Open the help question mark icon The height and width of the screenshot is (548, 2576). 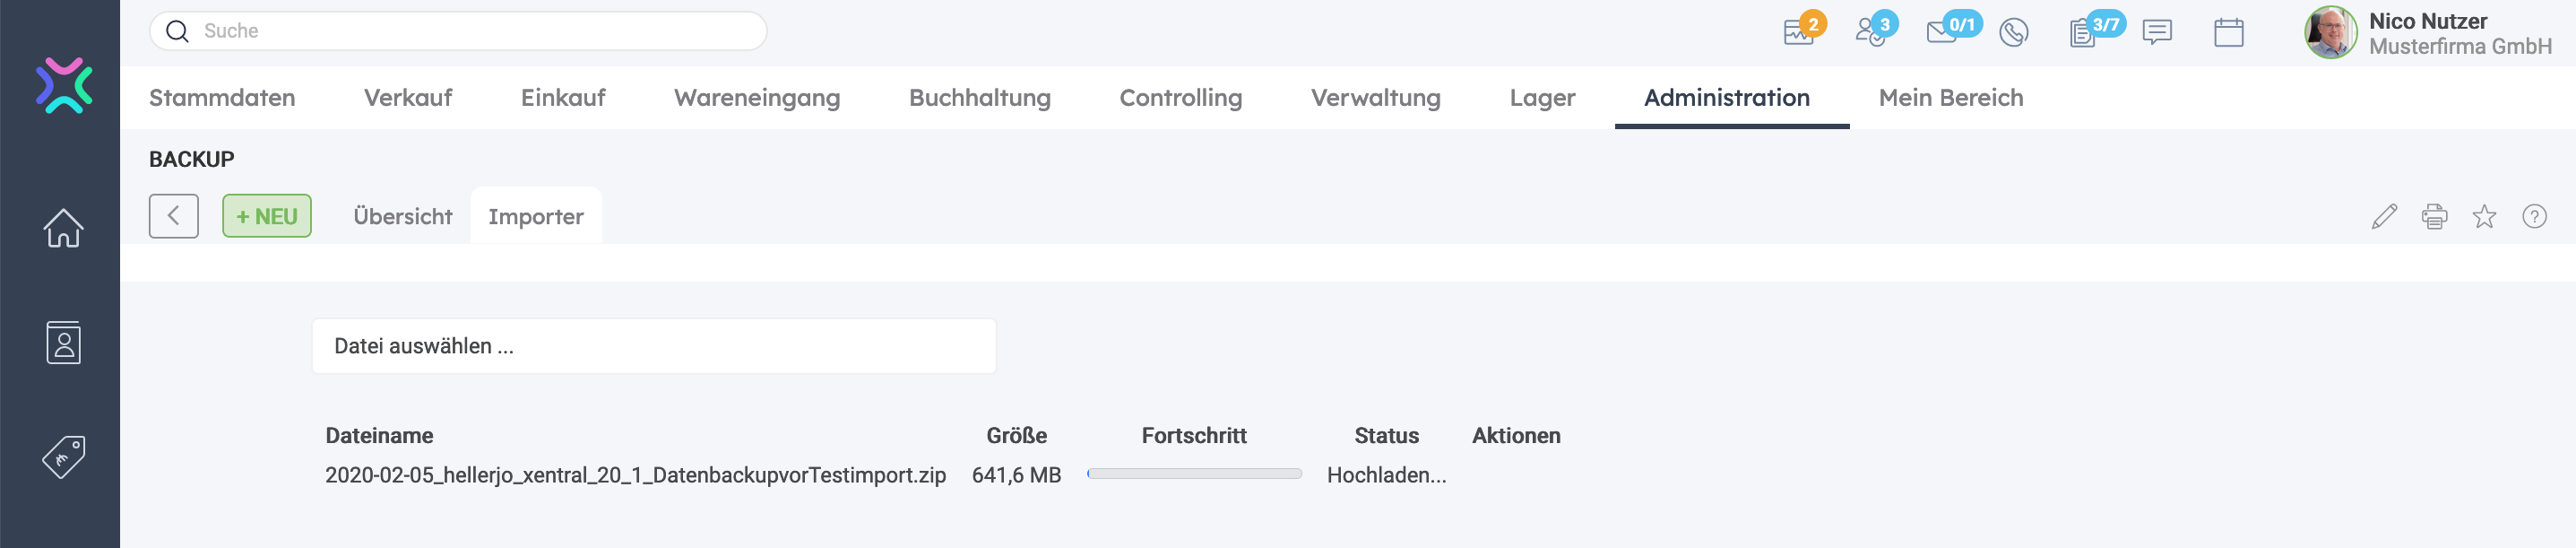click(x=2534, y=217)
